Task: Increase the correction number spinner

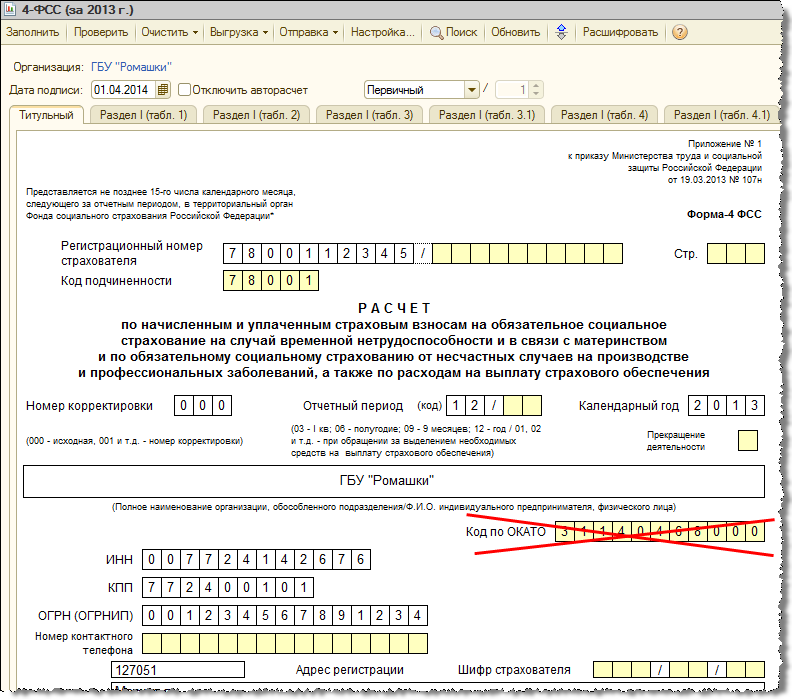Action: pyautogui.click(x=536, y=86)
